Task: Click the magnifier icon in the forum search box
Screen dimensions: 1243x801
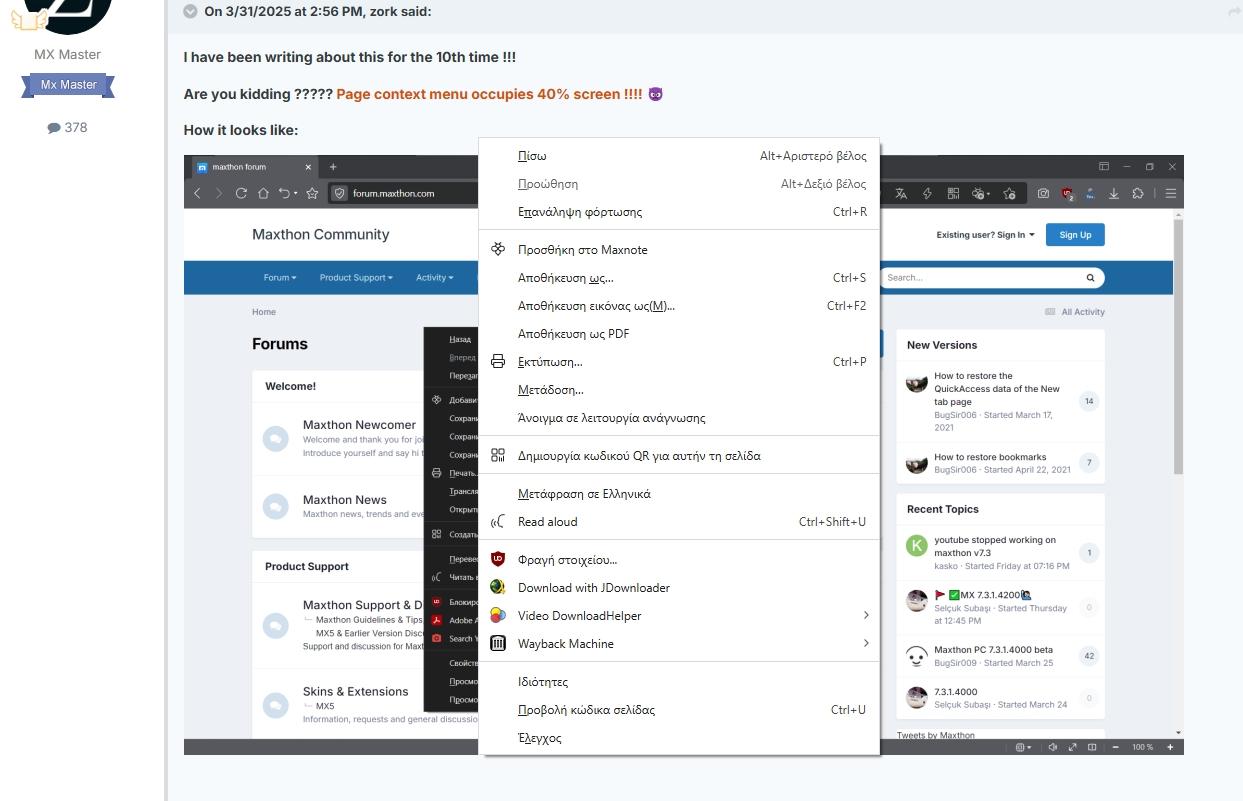Action: click(x=1090, y=278)
